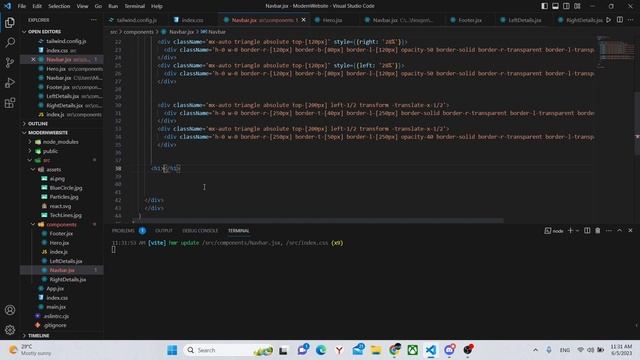This screenshot has height=360, width=640.
Task: Open the Explorer view in activity bar
Action: [x=10, y=22]
